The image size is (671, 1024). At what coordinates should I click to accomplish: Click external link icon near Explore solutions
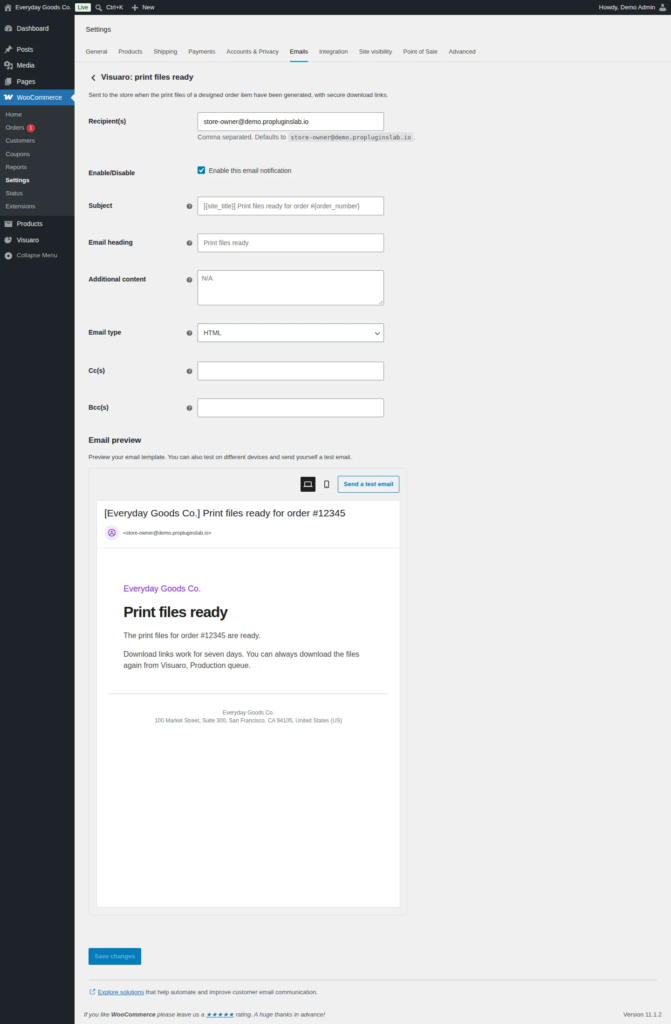pos(92,991)
